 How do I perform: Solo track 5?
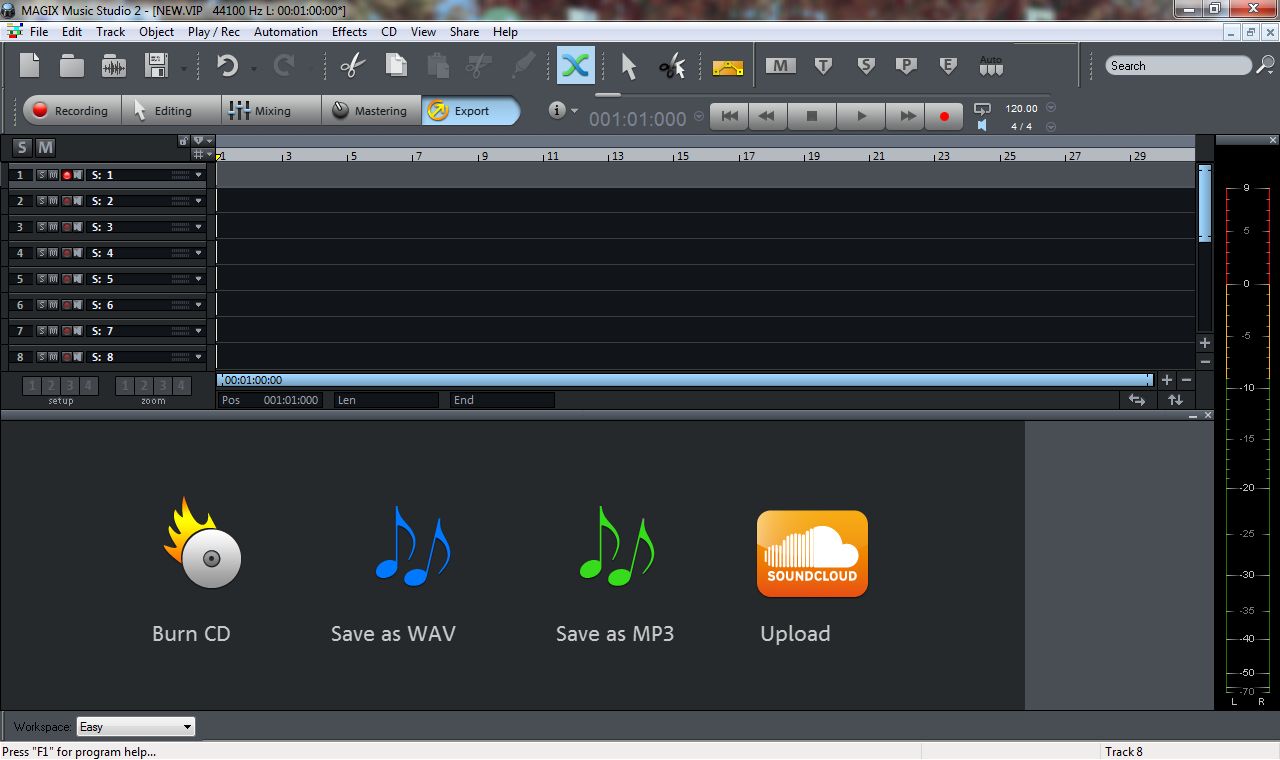point(41,279)
